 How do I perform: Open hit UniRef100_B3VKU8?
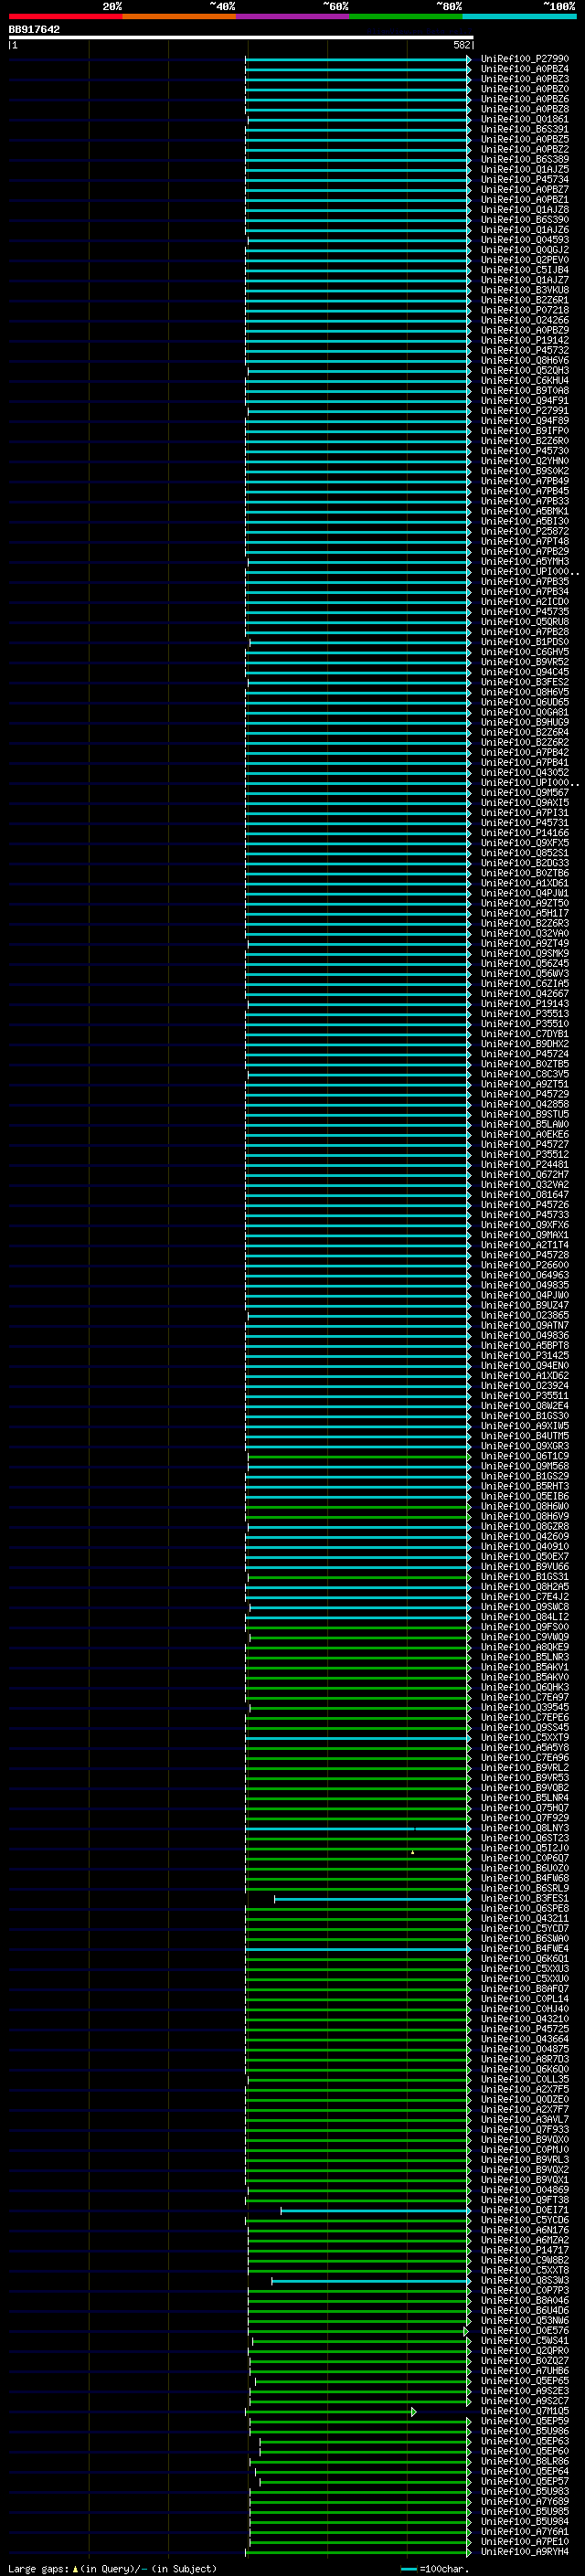(525, 290)
